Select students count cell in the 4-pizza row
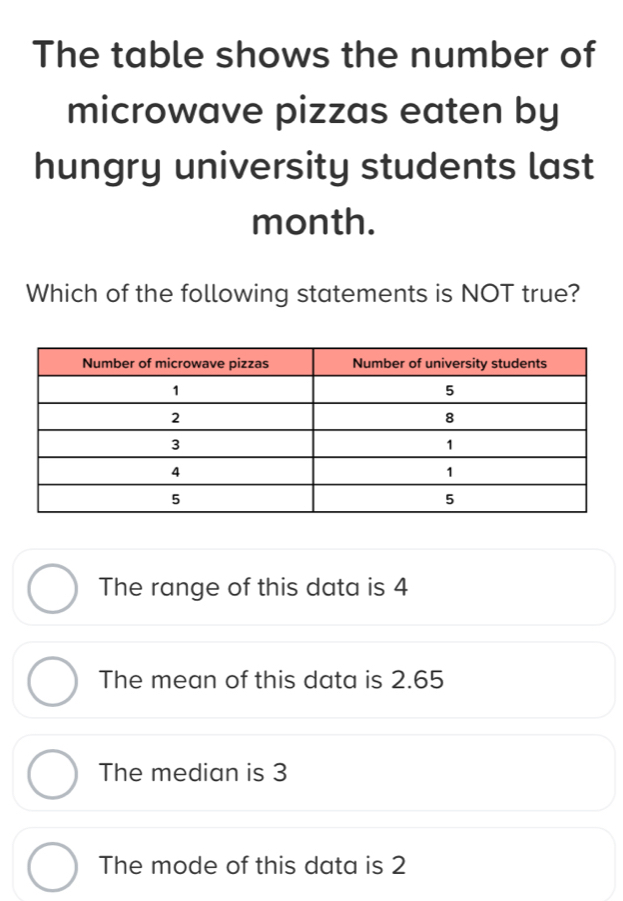This screenshot has height=901, width=623. coord(449,470)
